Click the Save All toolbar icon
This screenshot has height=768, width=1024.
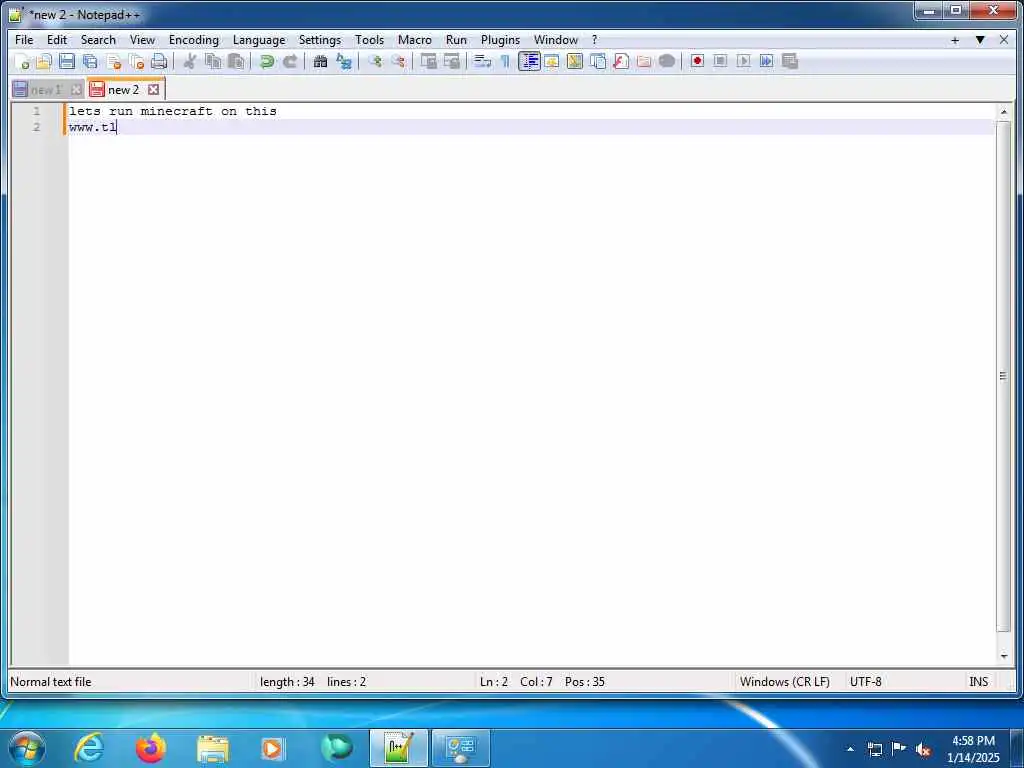[x=90, y=61]
